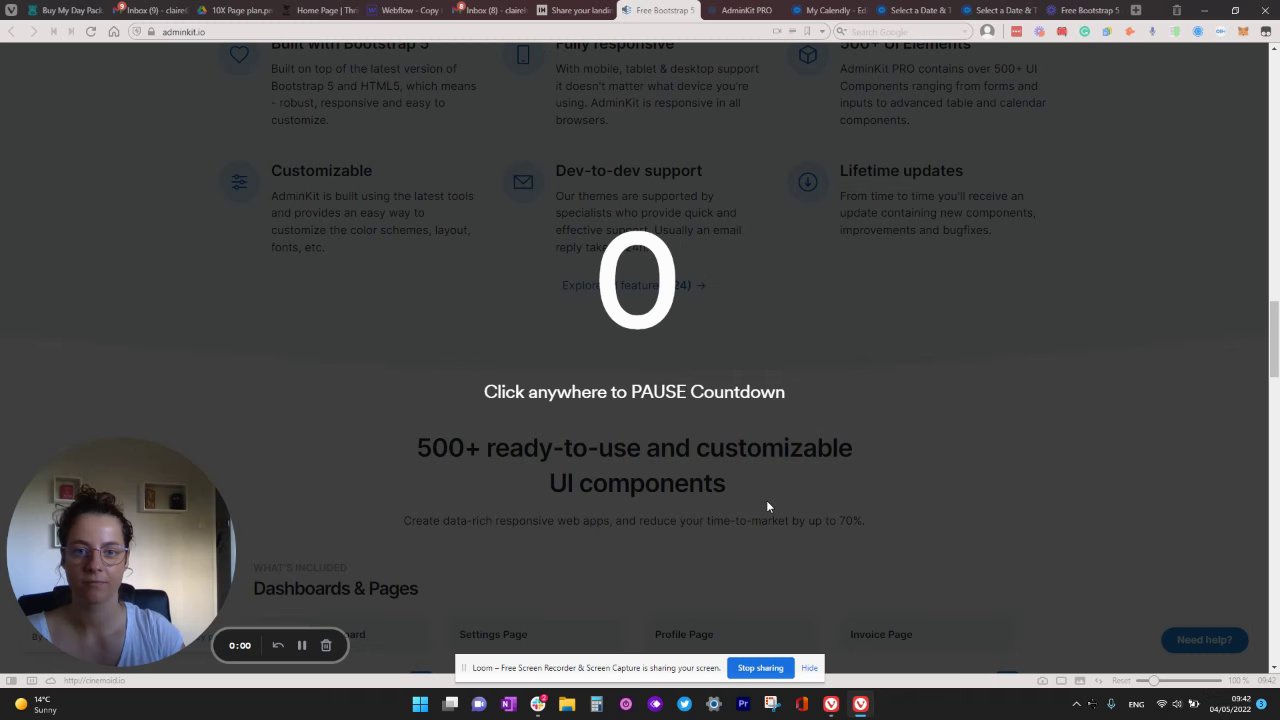Click the page vertical scrollbar thumb
This screenshot has height=720, width=1280.
pyautogui.click(x=1273, y=338)
